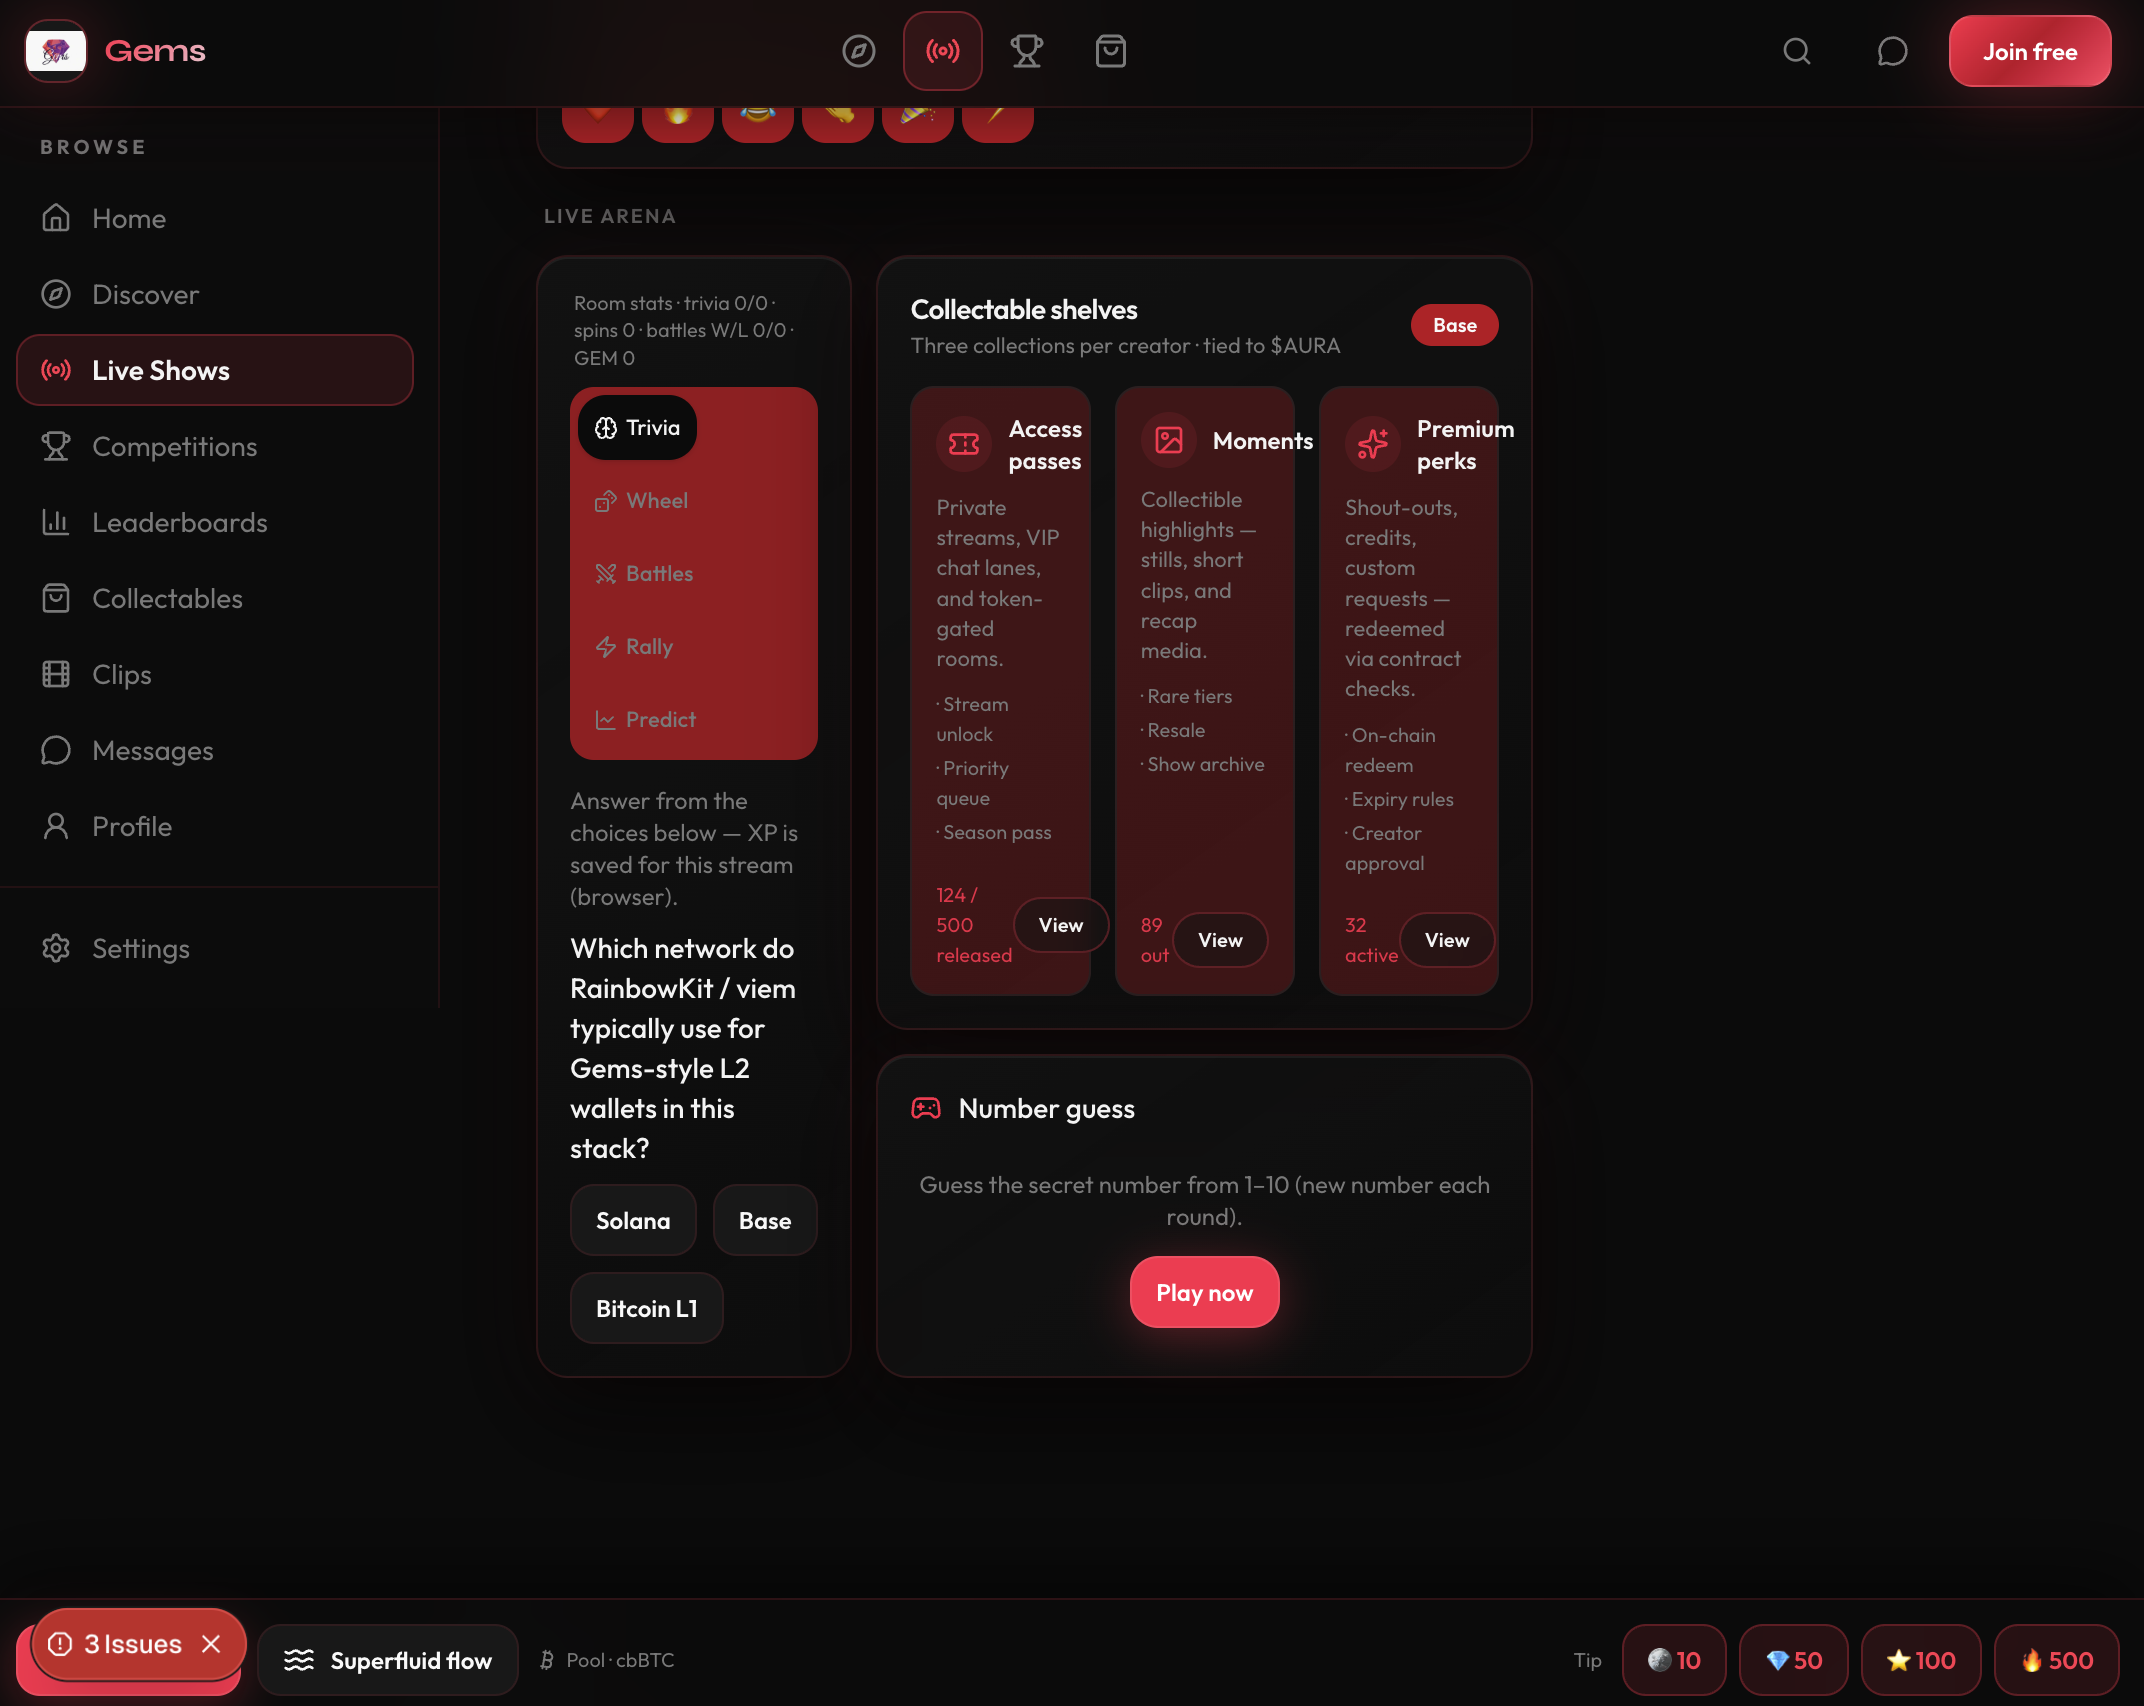
Task: Dismiss the 3 Issues badge with X
Action: 211,1644
